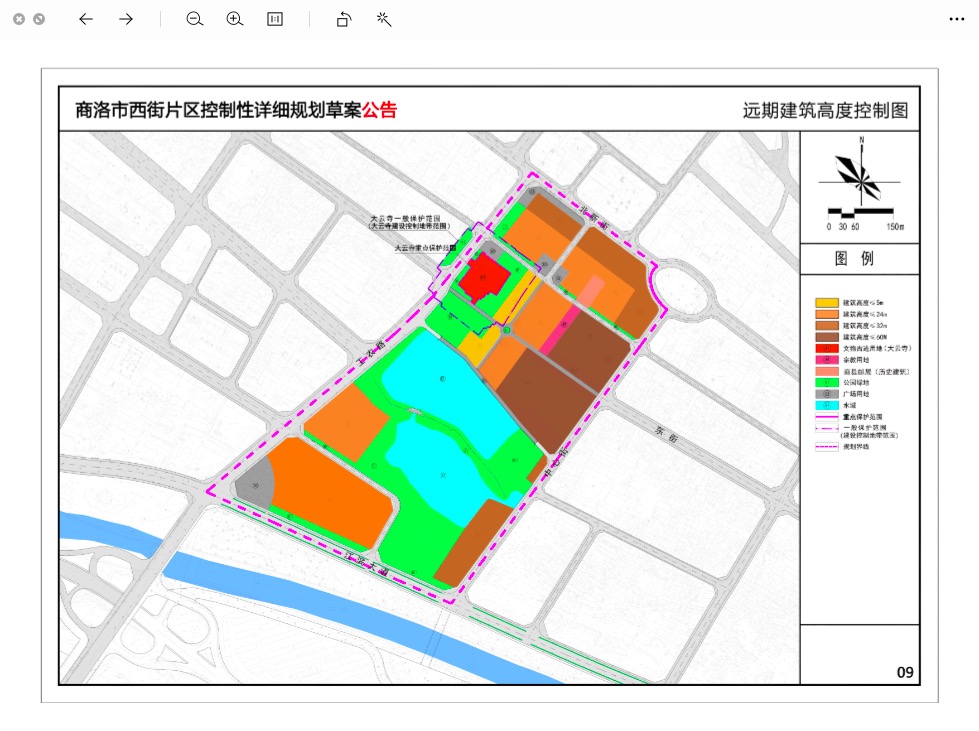Apply magic wand auto-enhance
Screen dimensions: 979x731
click(384, 19)
